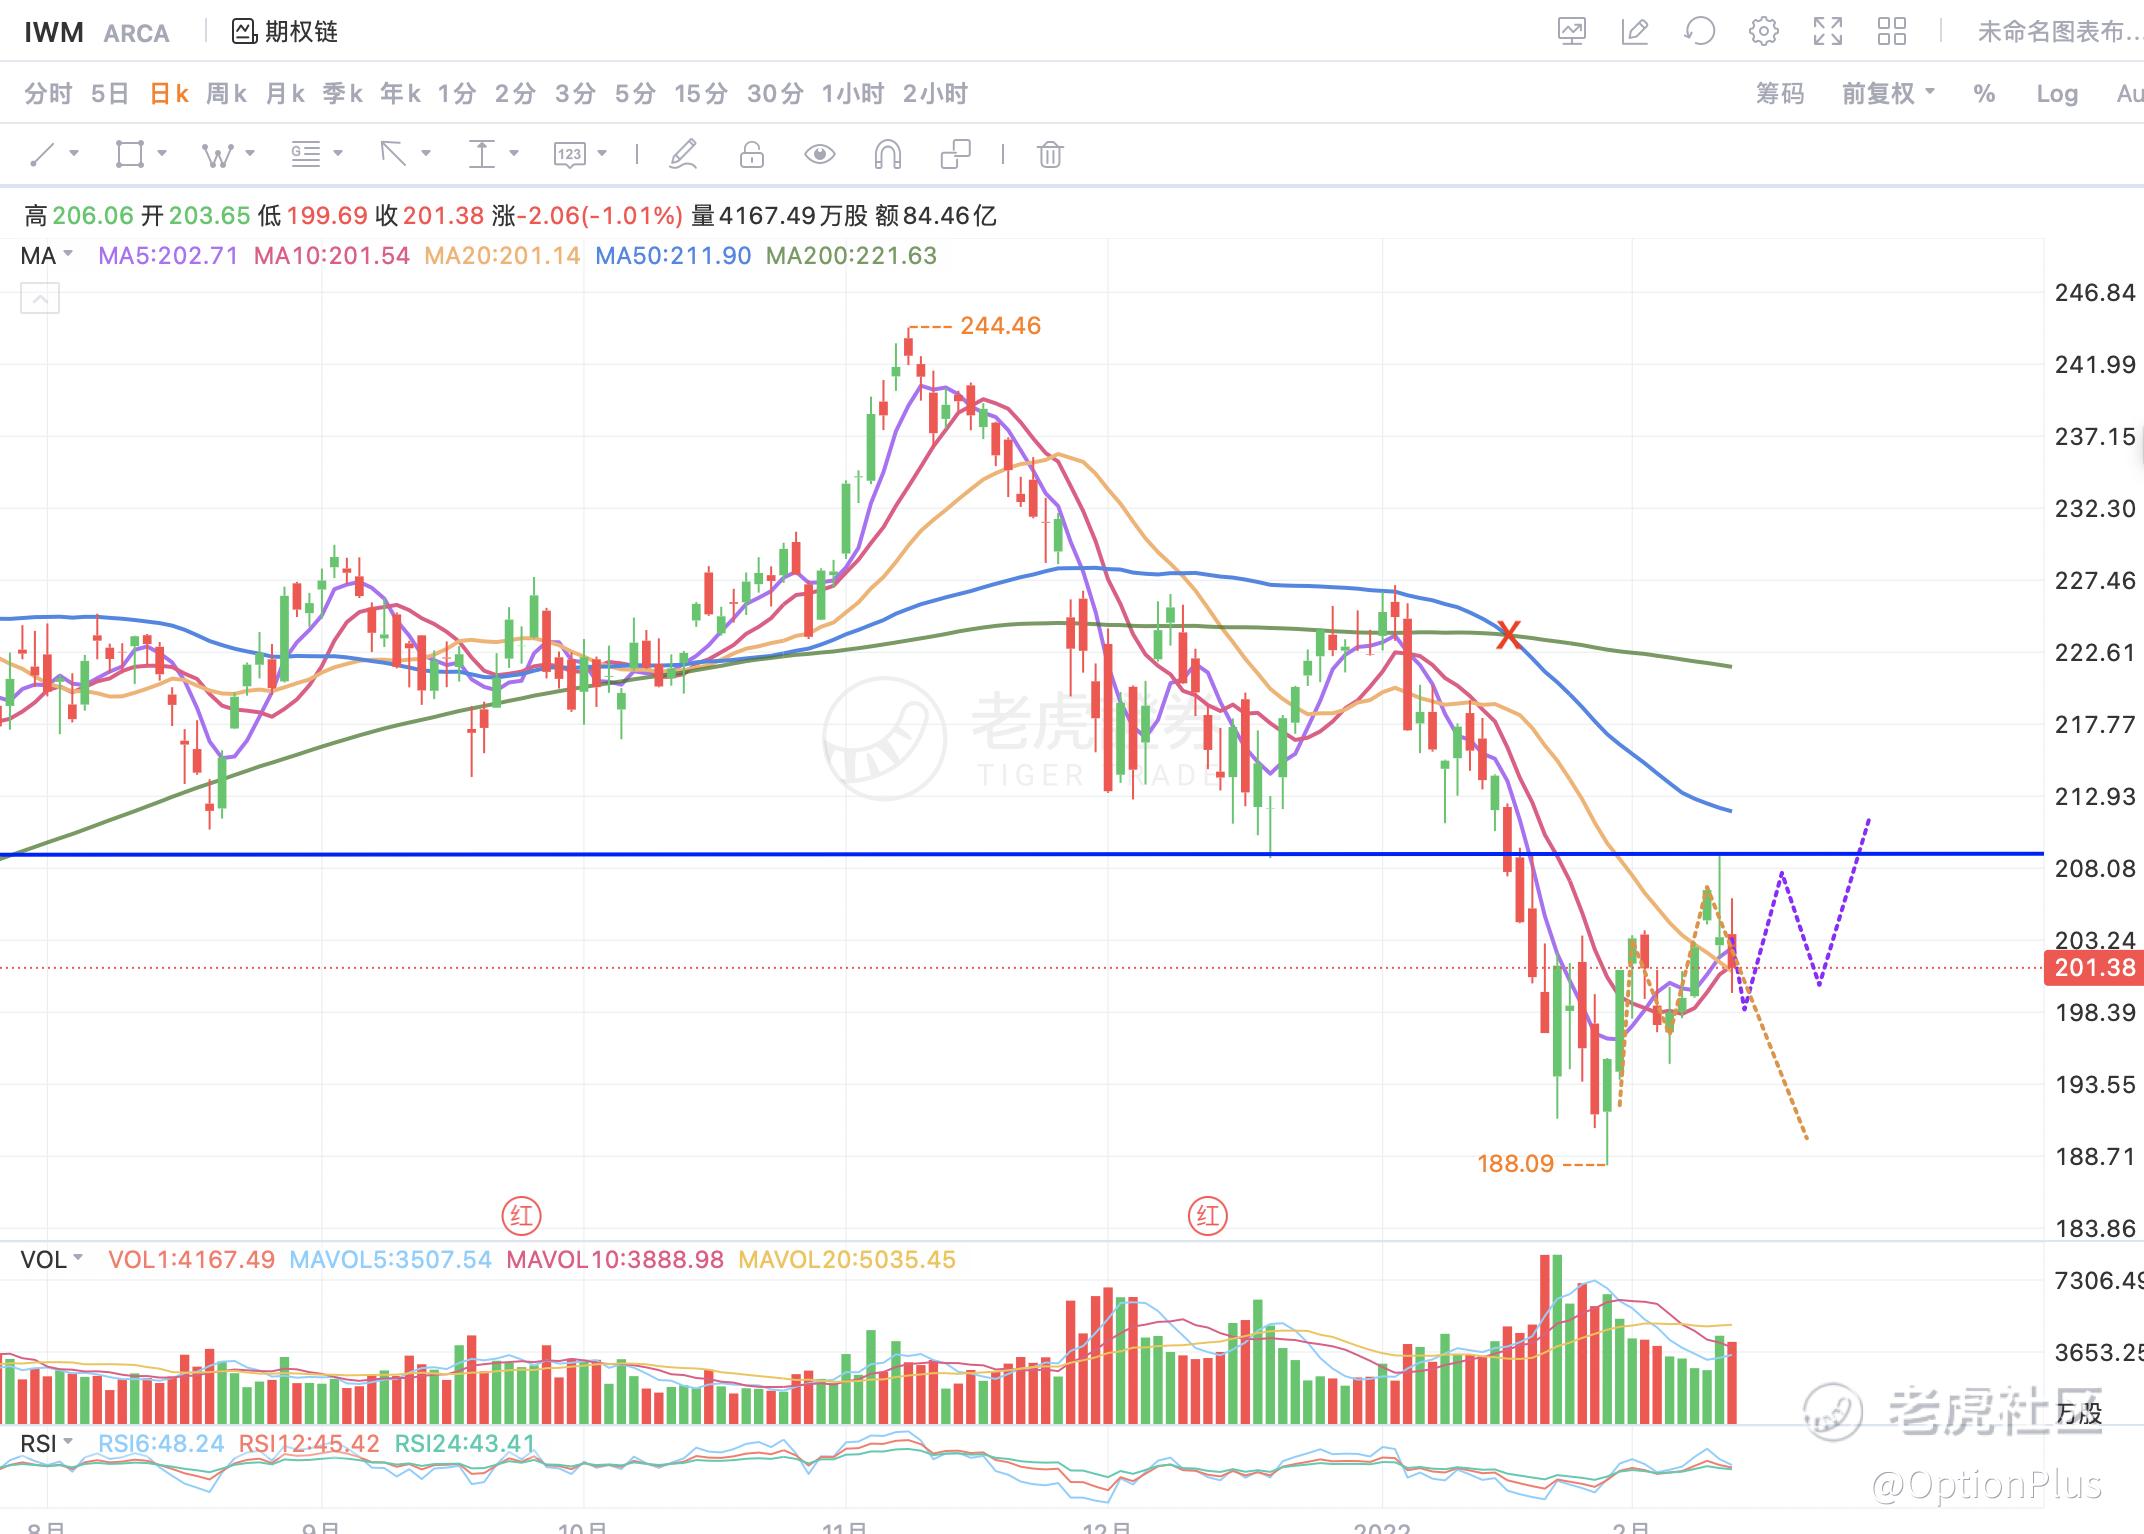This screenshot has width=2144, height=1534.
Task: Click the 筹码 chips distribution button
Action: click(x=1780, y=94)
